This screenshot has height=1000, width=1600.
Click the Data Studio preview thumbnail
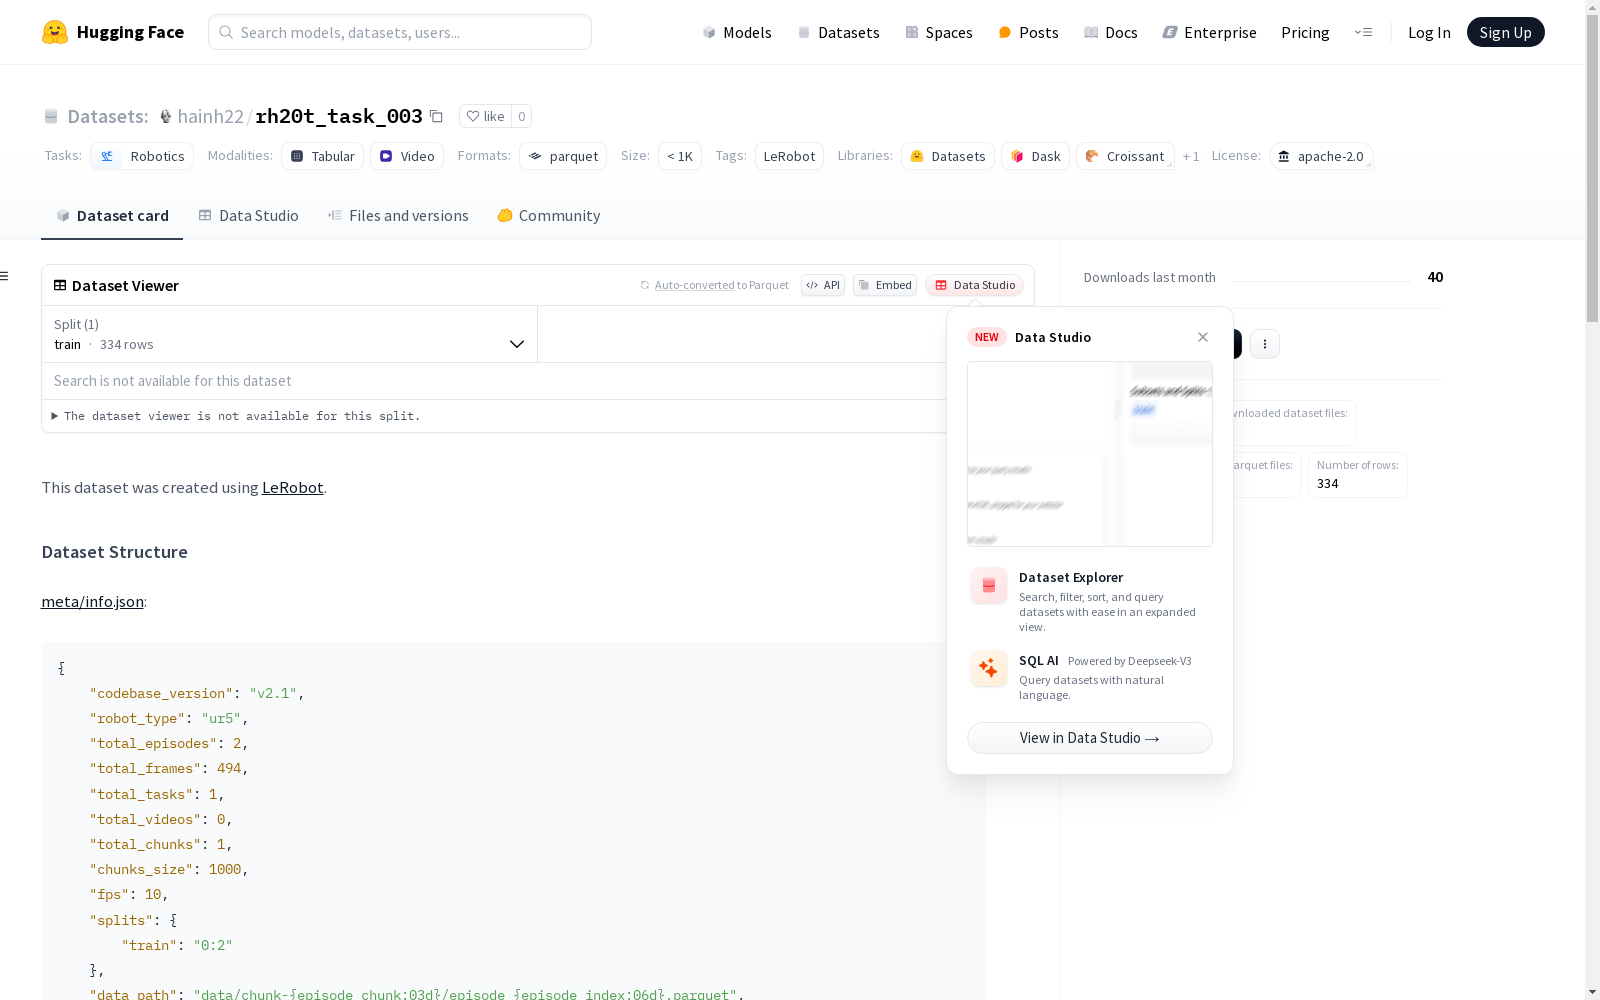click(1090, 454)
